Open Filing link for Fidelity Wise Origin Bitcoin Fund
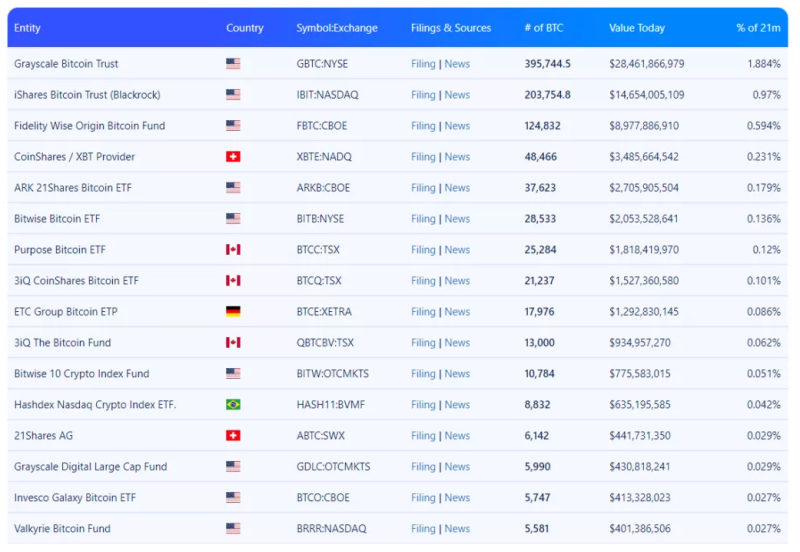The image size is (800, 552). (x=423, y=126)
